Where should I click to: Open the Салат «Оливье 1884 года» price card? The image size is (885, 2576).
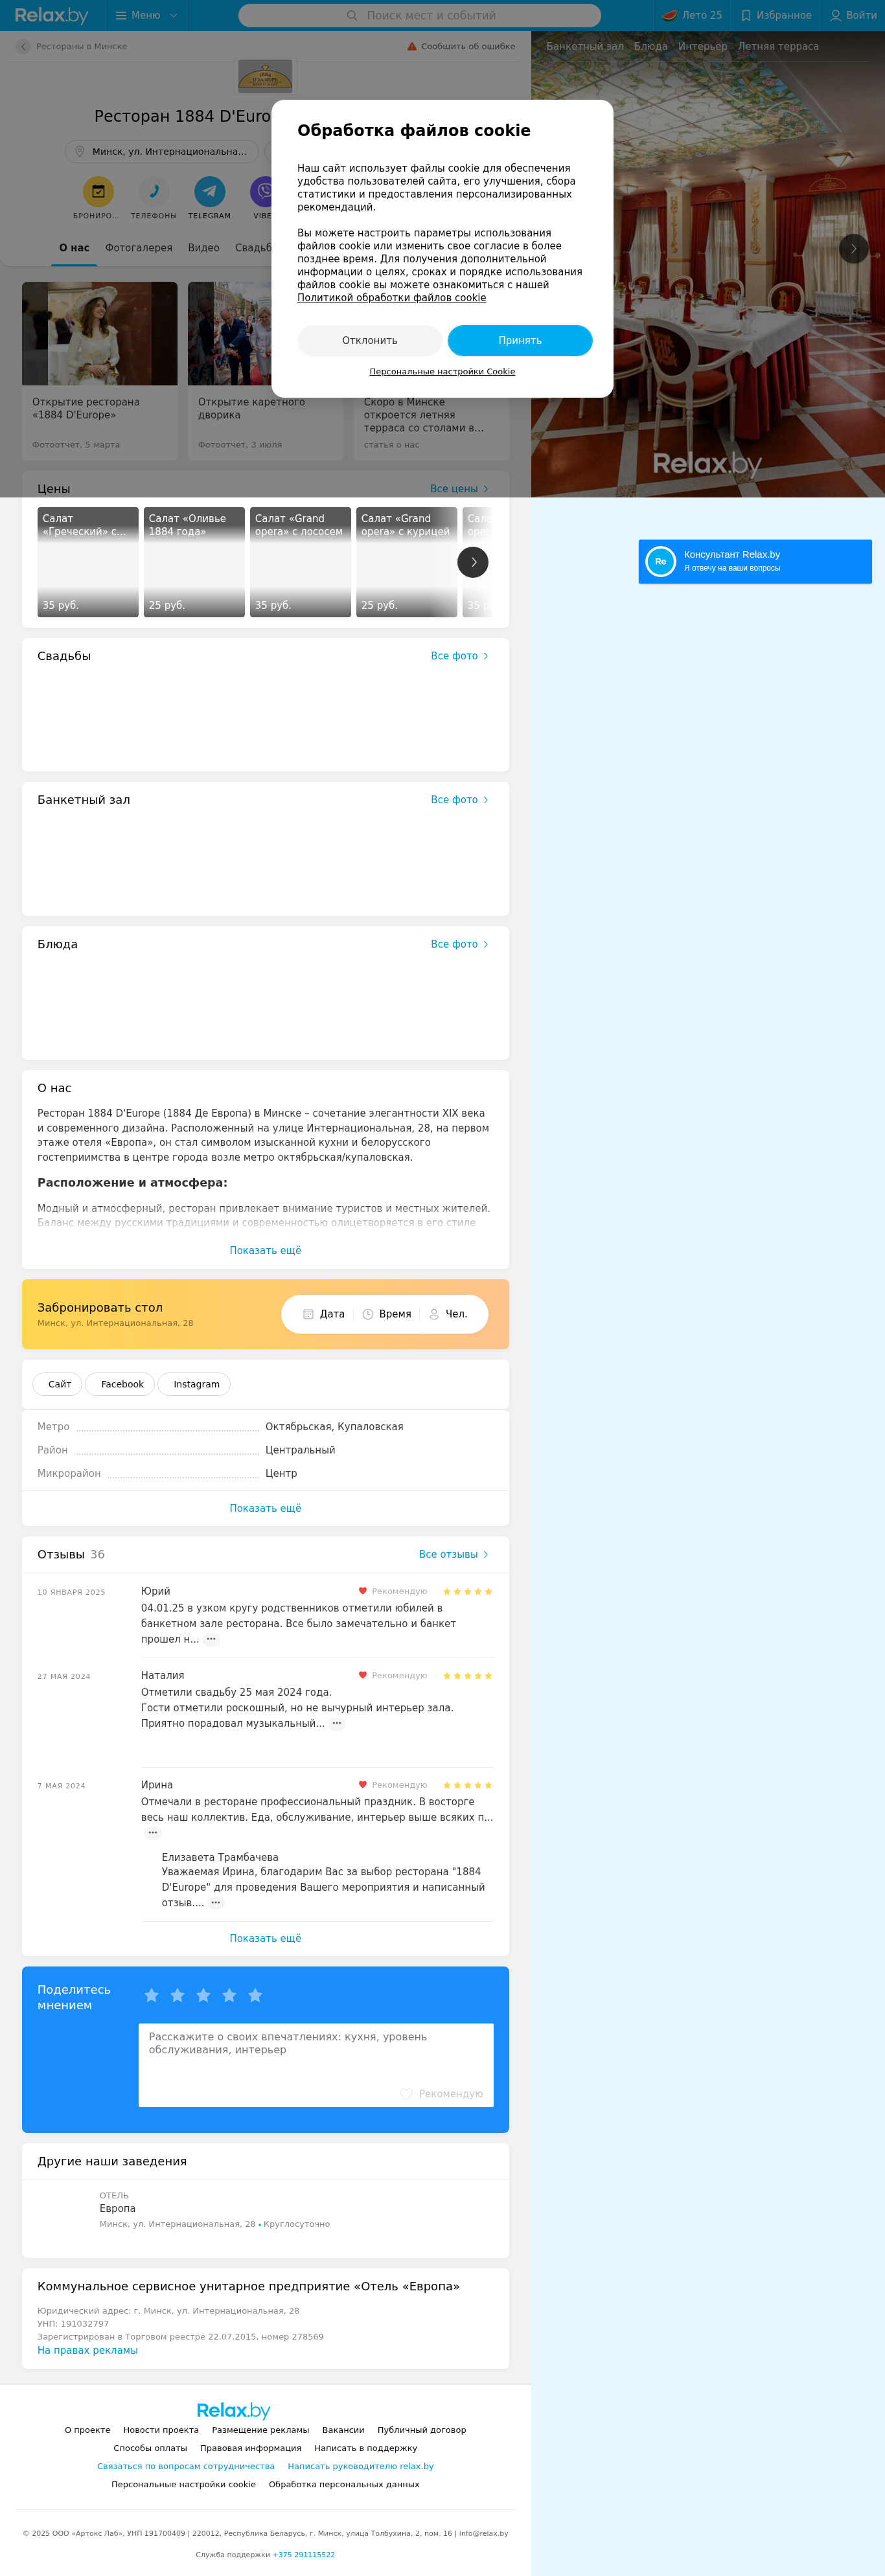(194, 562)
